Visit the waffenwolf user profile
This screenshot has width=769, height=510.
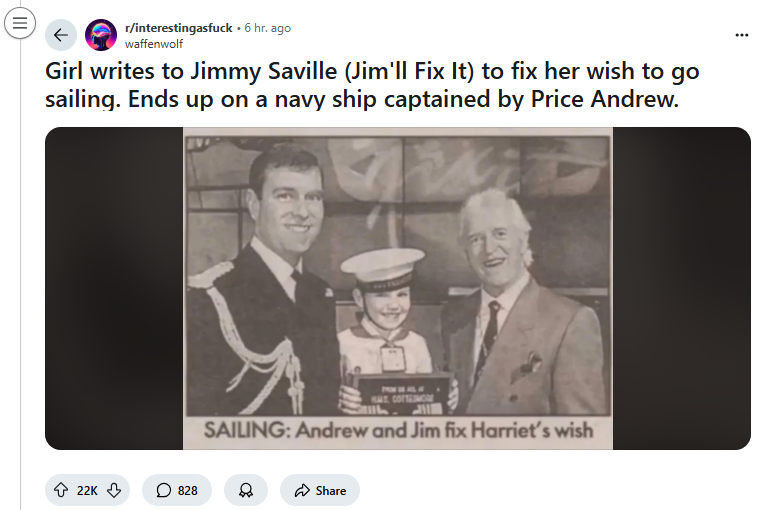[155, 43]
